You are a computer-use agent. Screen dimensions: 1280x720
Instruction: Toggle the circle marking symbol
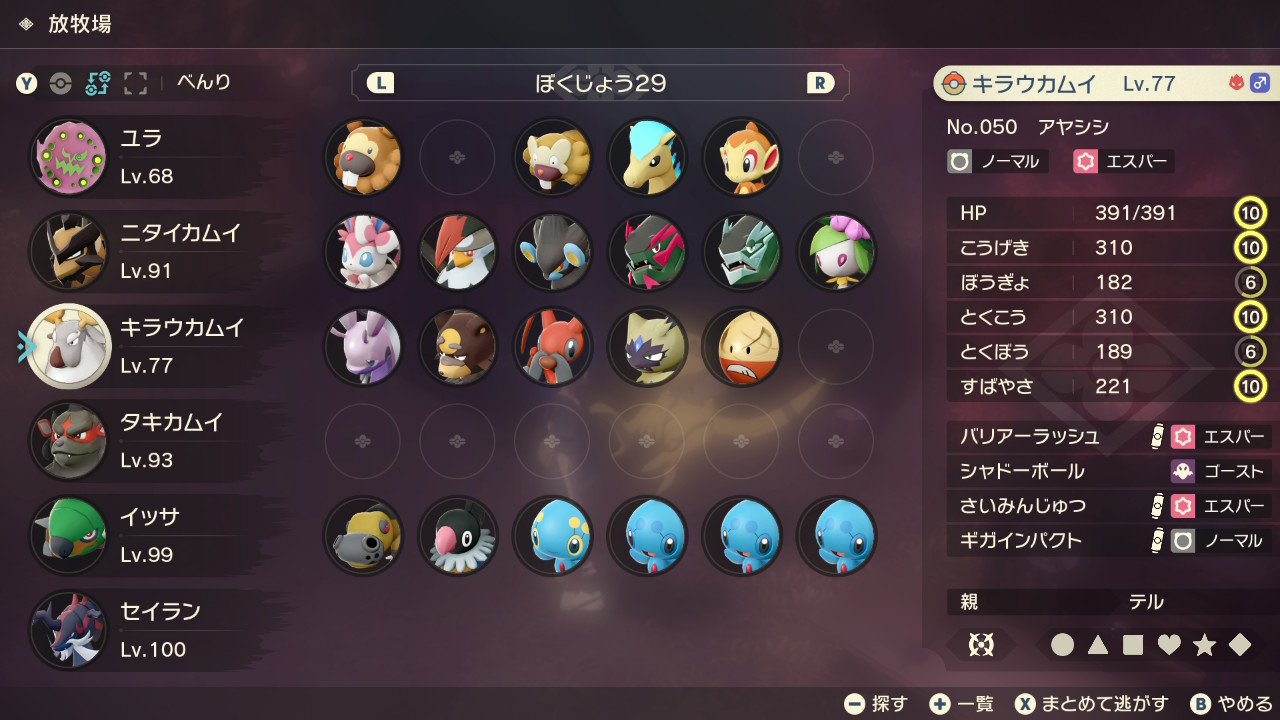point(1062,645)
